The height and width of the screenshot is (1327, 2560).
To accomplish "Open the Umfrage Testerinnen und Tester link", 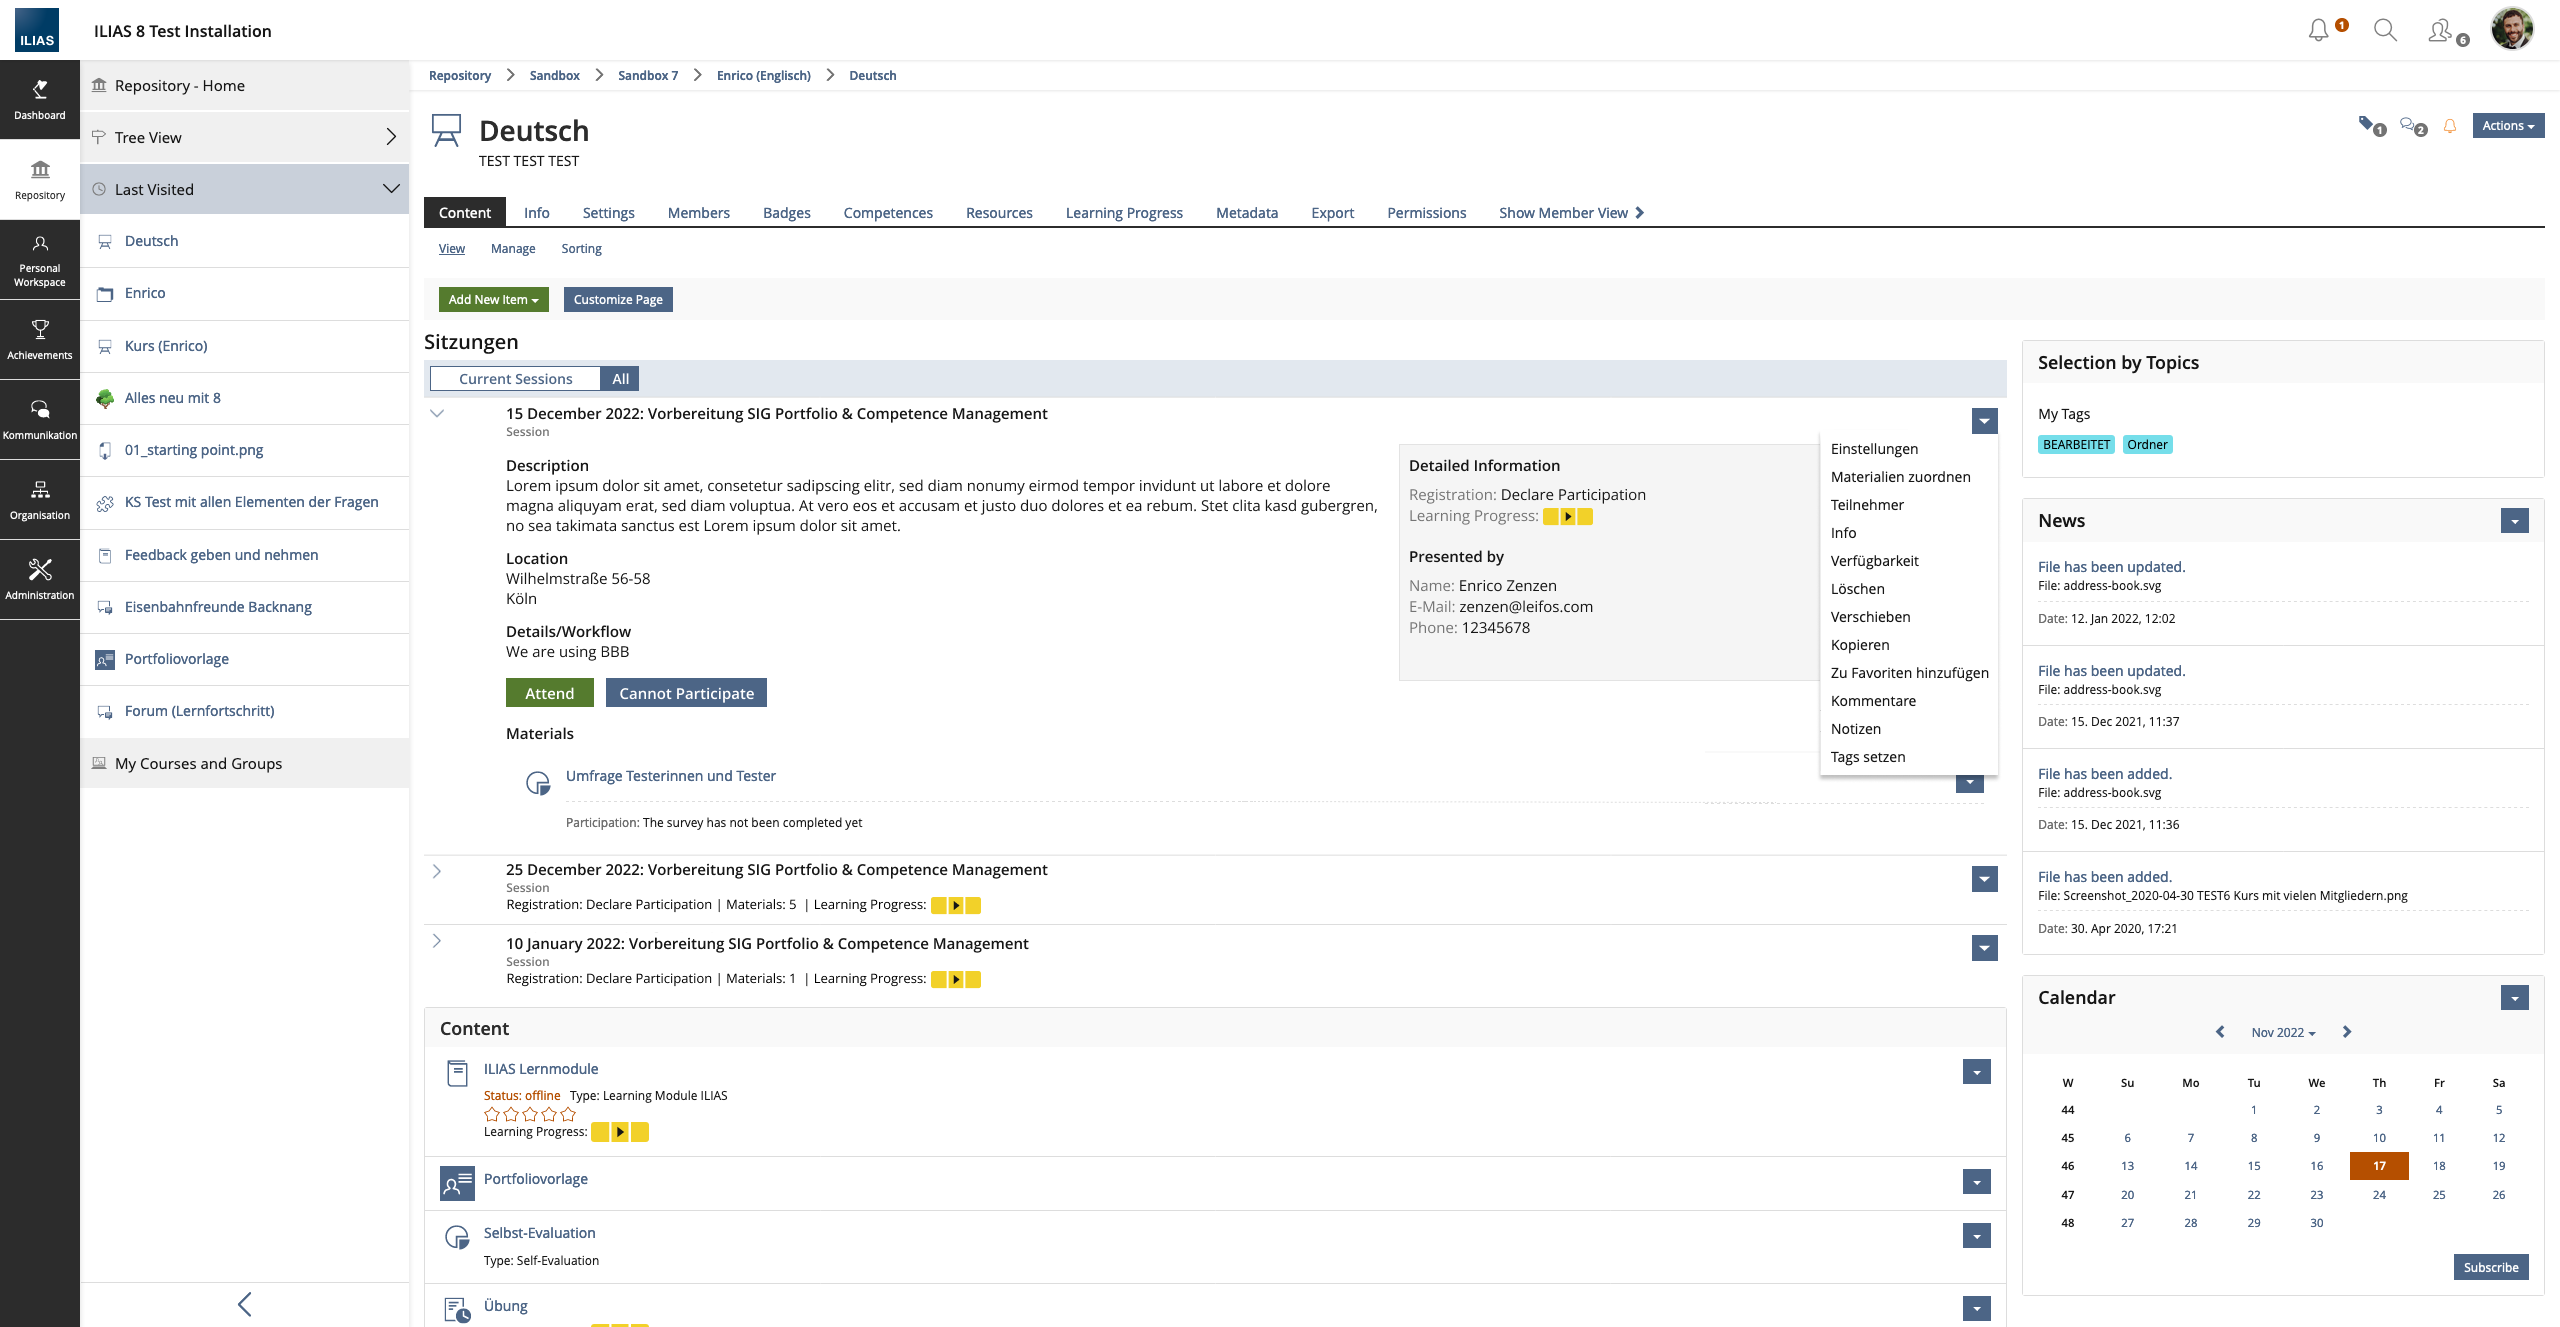I will tap(670, 776).
